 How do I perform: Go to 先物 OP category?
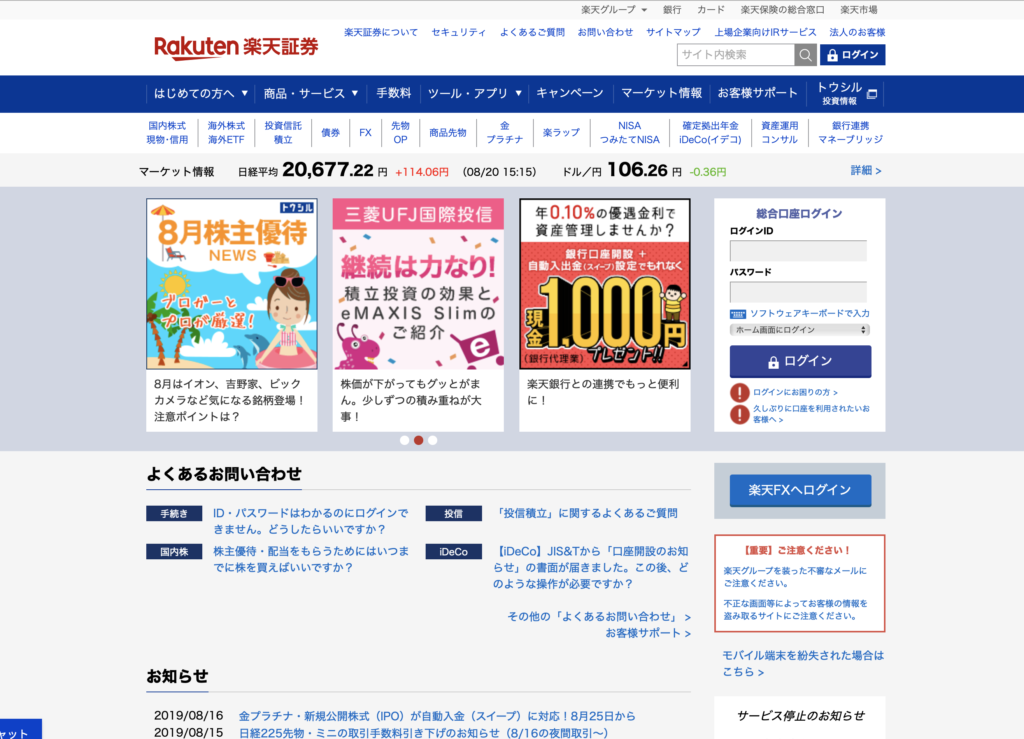(x=400, y=133)
